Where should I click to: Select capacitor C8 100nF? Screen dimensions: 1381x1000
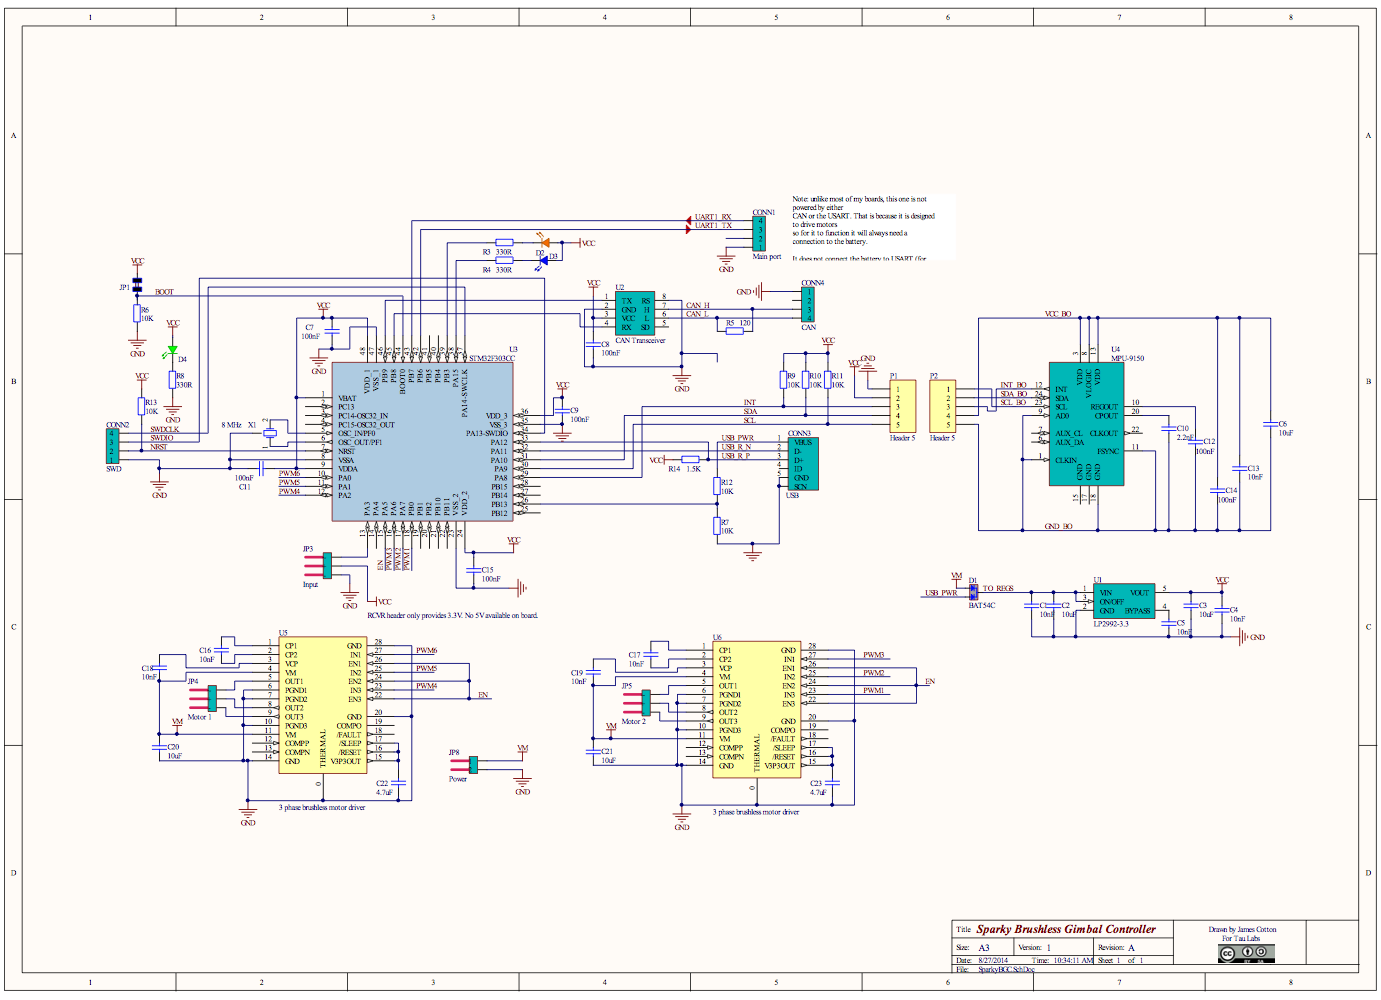(593, 345)
